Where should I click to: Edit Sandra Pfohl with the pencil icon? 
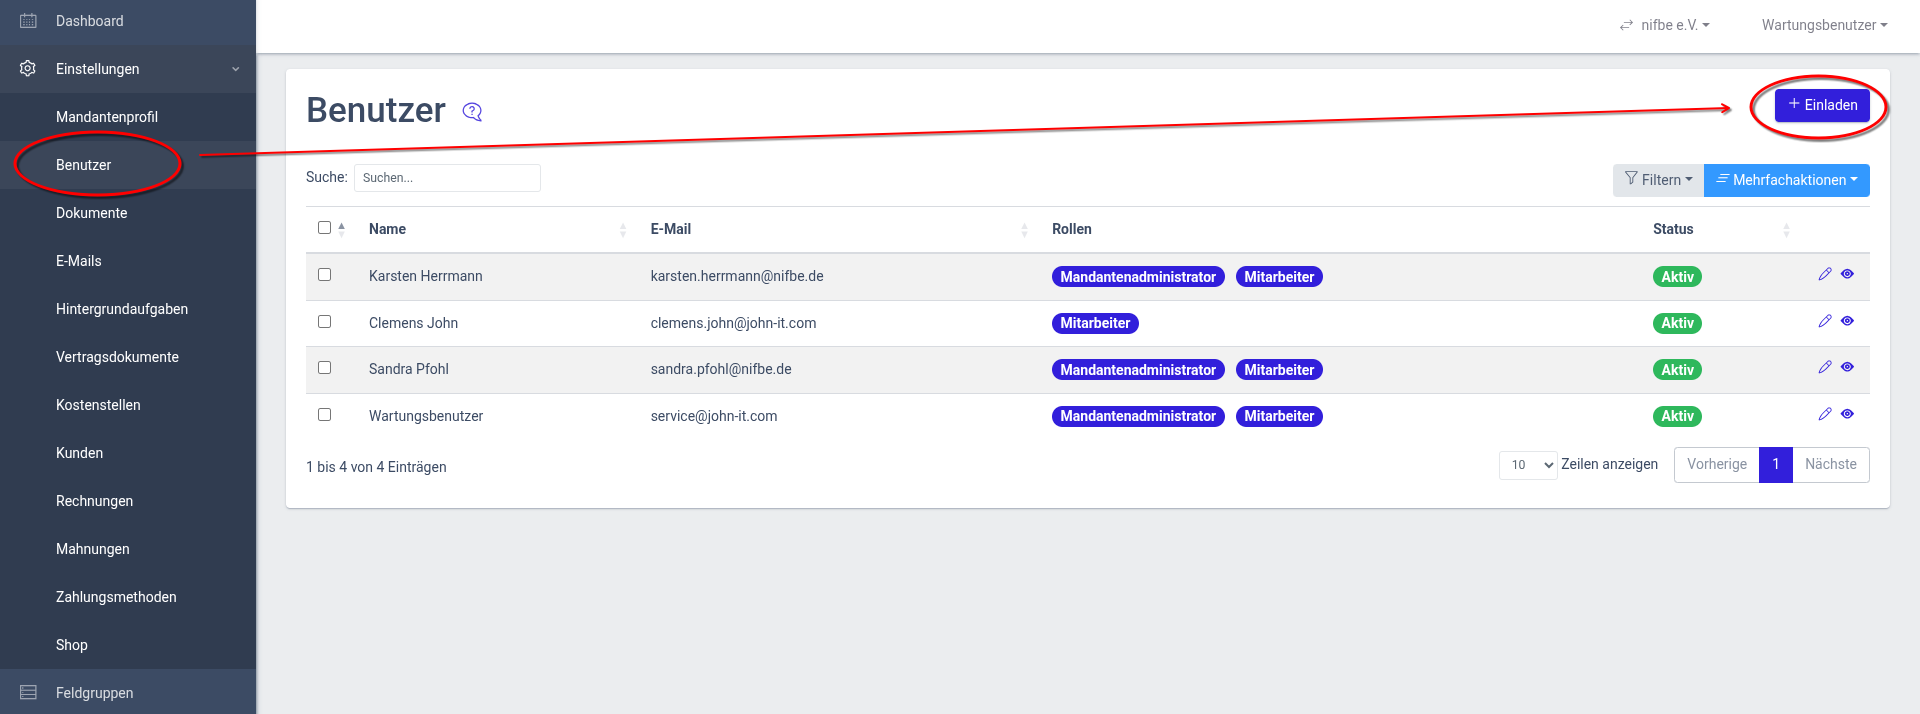click(x=1824, y=367)
